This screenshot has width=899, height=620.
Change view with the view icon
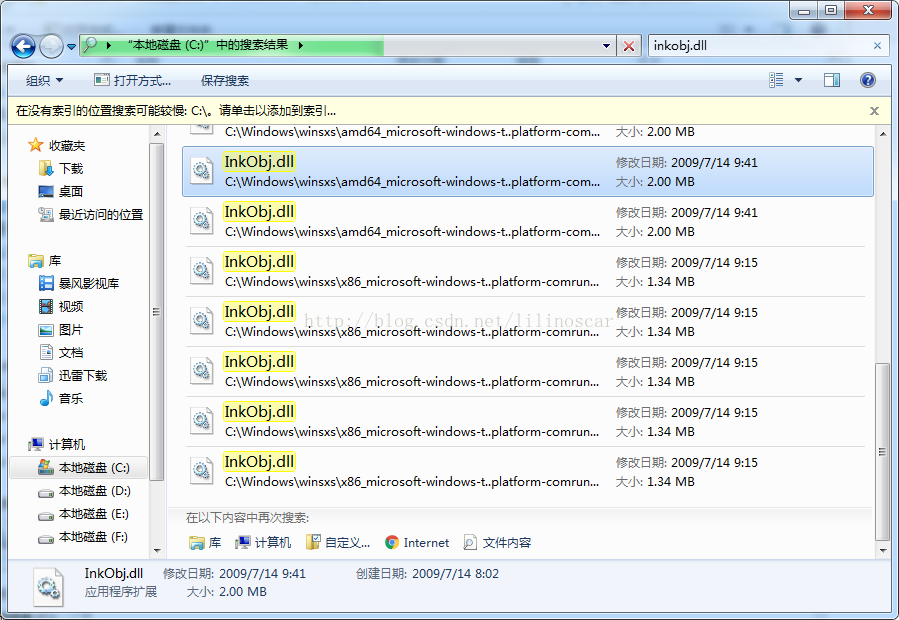[x=776, y=80]
